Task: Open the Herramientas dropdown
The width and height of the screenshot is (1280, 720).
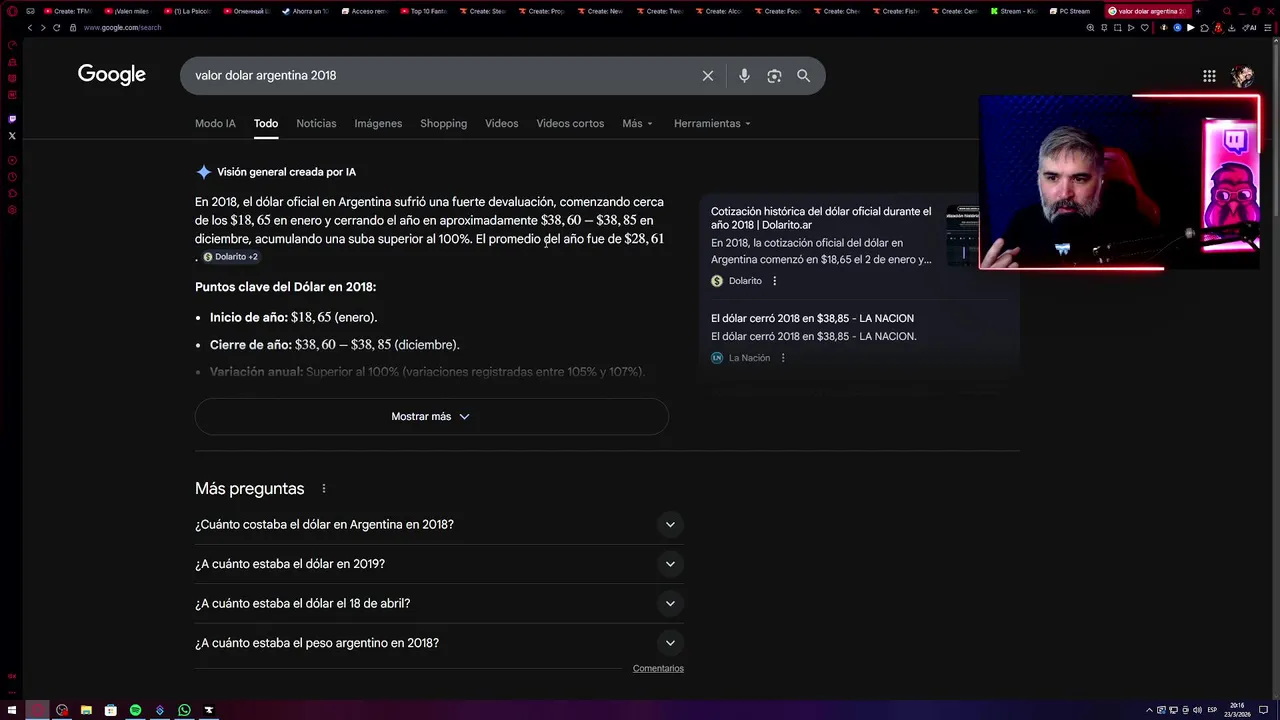Action: coord(712,123)
